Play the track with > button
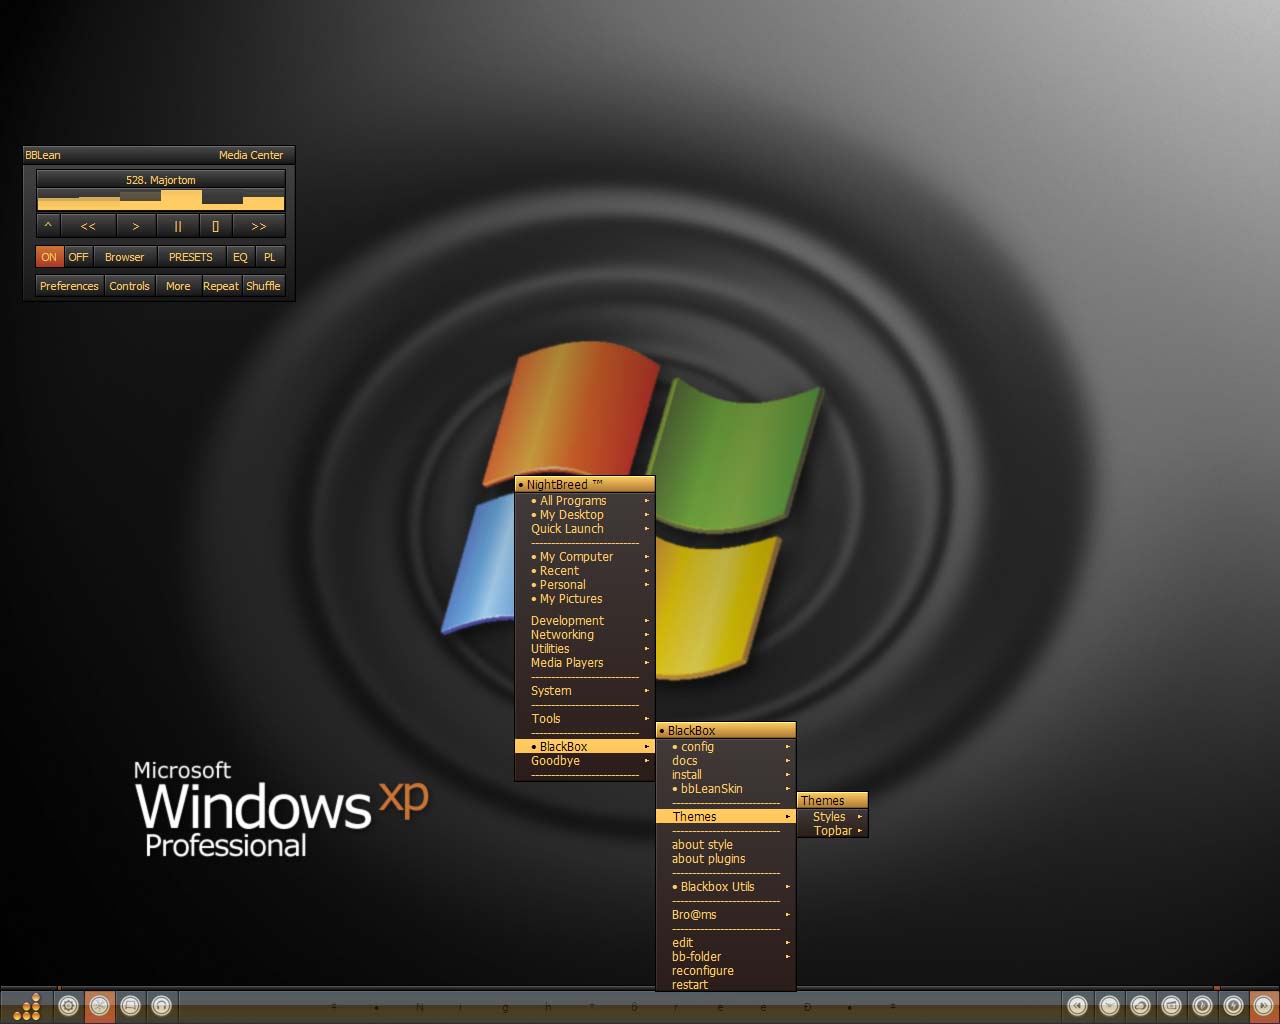Viewport: 1280px width, 1024px height. click(136, 226)
